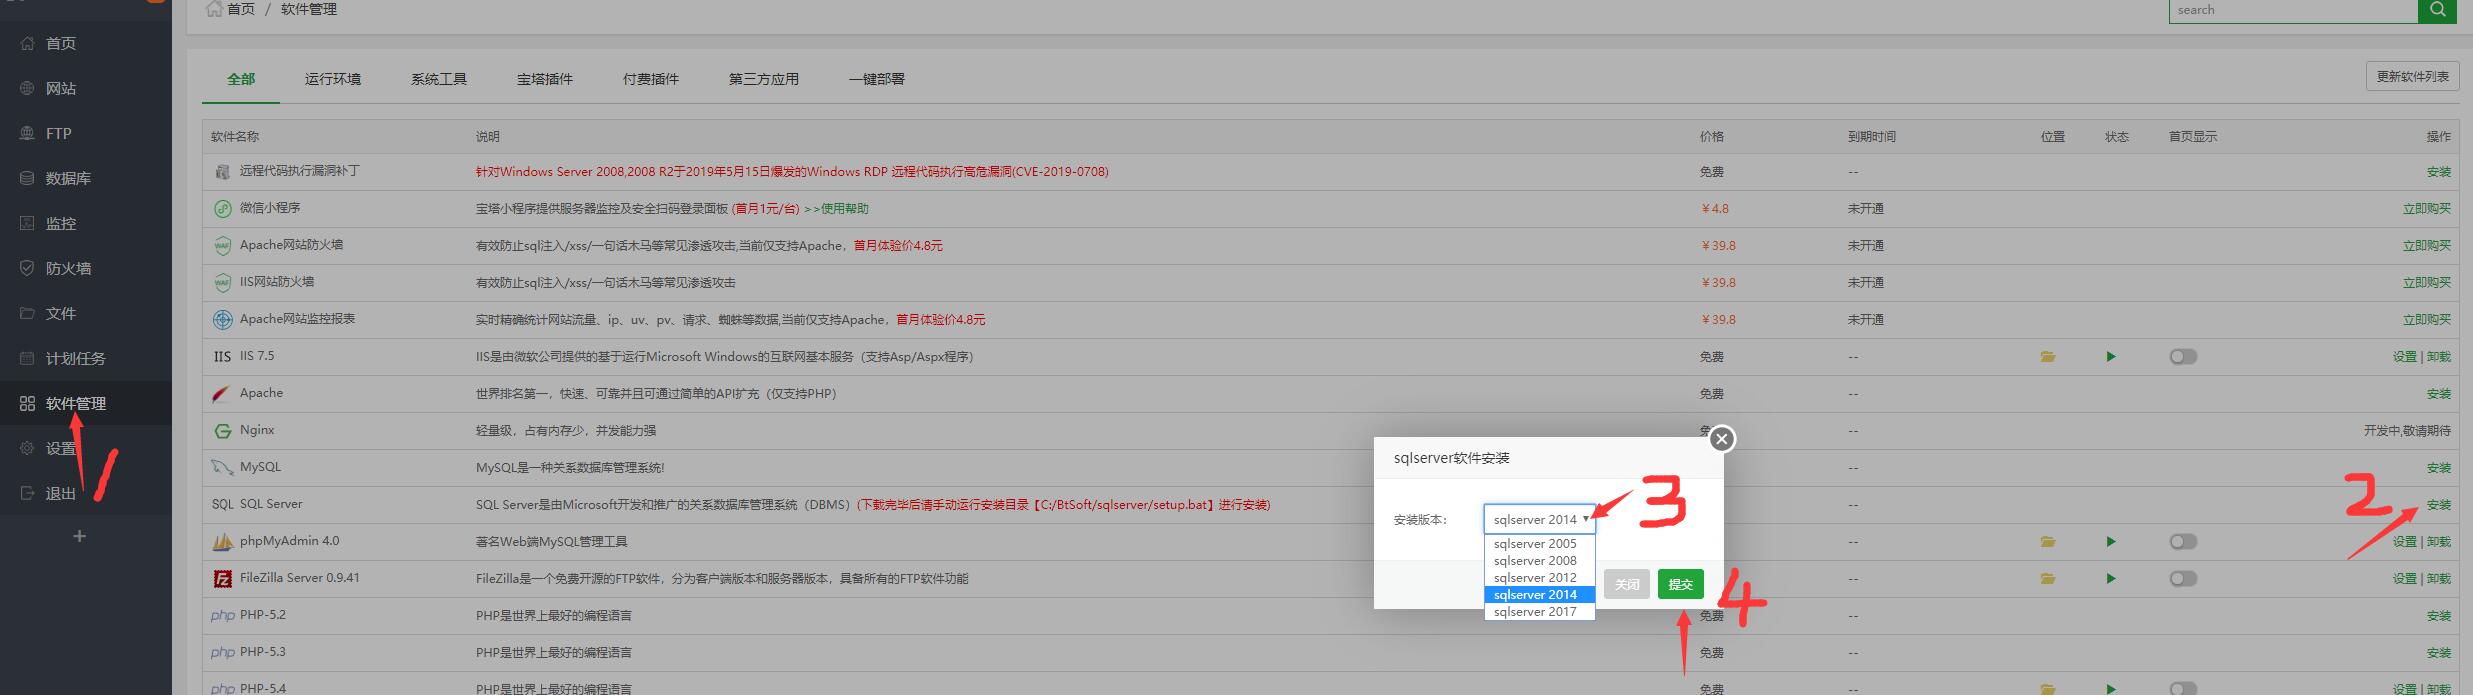Click 设置 for IIS 7.5
2473x695 pixels.
click(2405, 357)
